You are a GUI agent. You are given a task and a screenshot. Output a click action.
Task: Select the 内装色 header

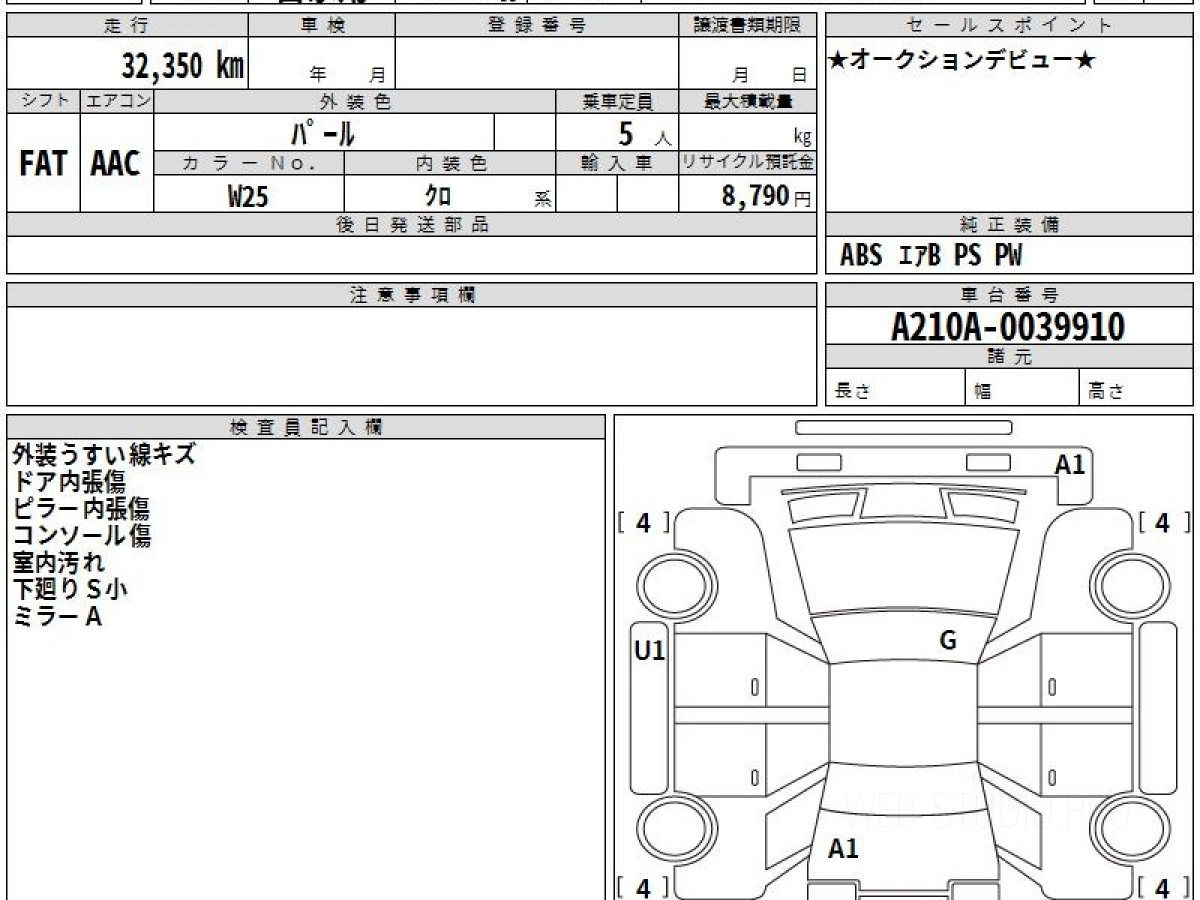click(450, 163)
